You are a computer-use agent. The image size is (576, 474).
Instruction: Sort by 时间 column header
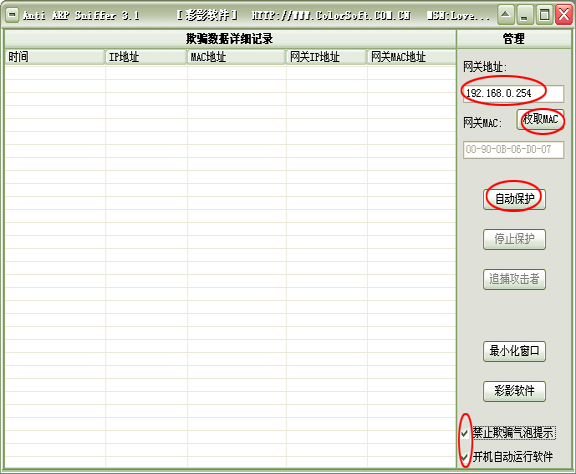coord(55,57)
